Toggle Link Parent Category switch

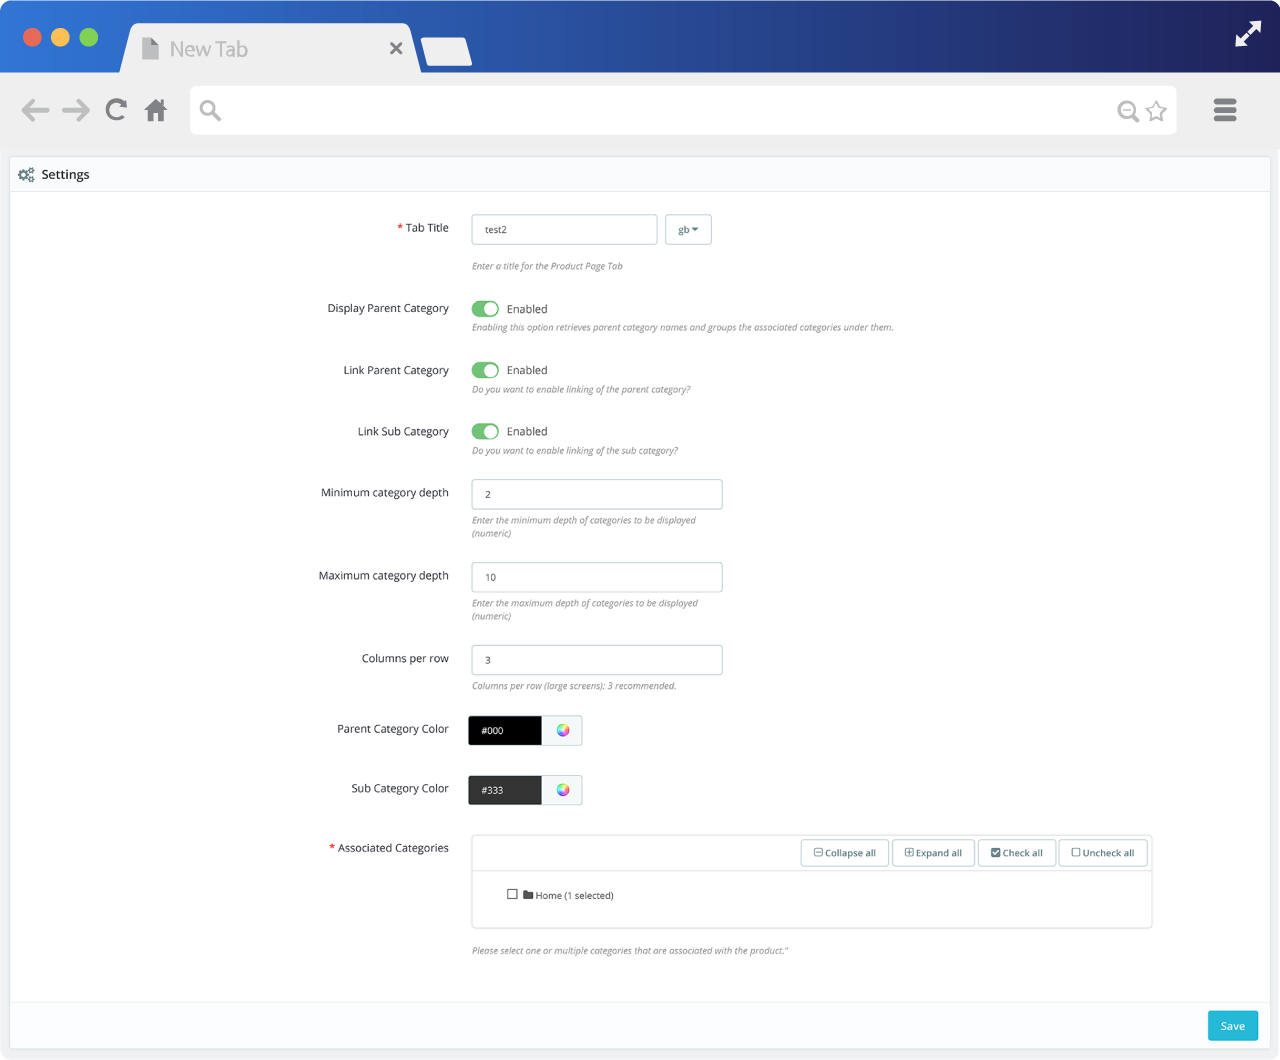click(485, 370)
